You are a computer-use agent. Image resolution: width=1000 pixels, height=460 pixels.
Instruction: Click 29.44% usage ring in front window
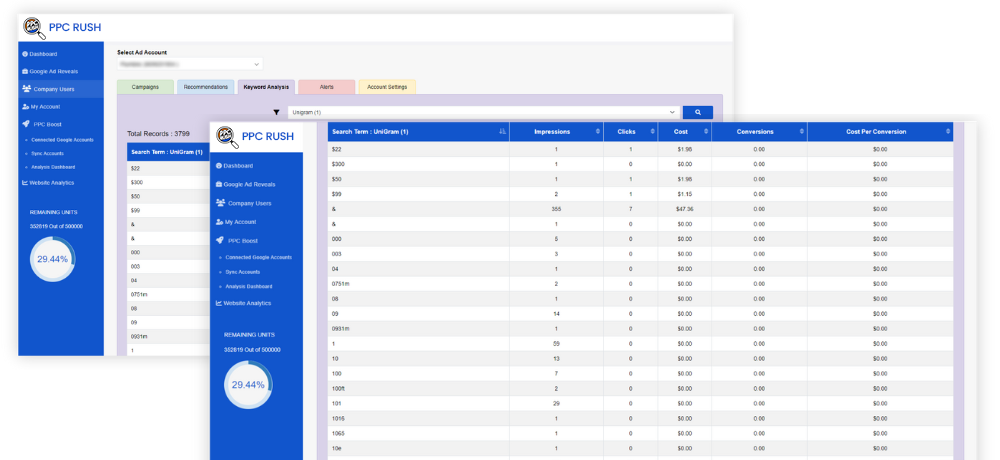coord(248,385)
